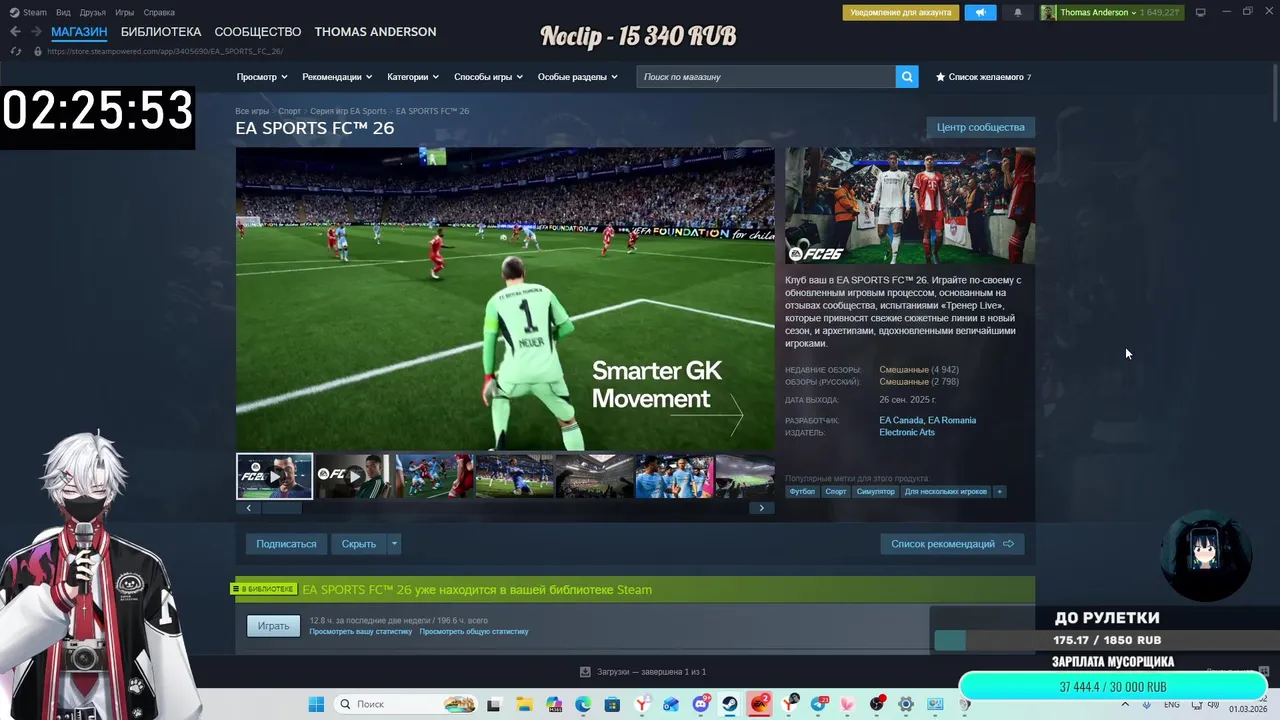The image size is (1280, 720).
Task: Open Microsoft Store from taskbar
Action: pos(612,704)
